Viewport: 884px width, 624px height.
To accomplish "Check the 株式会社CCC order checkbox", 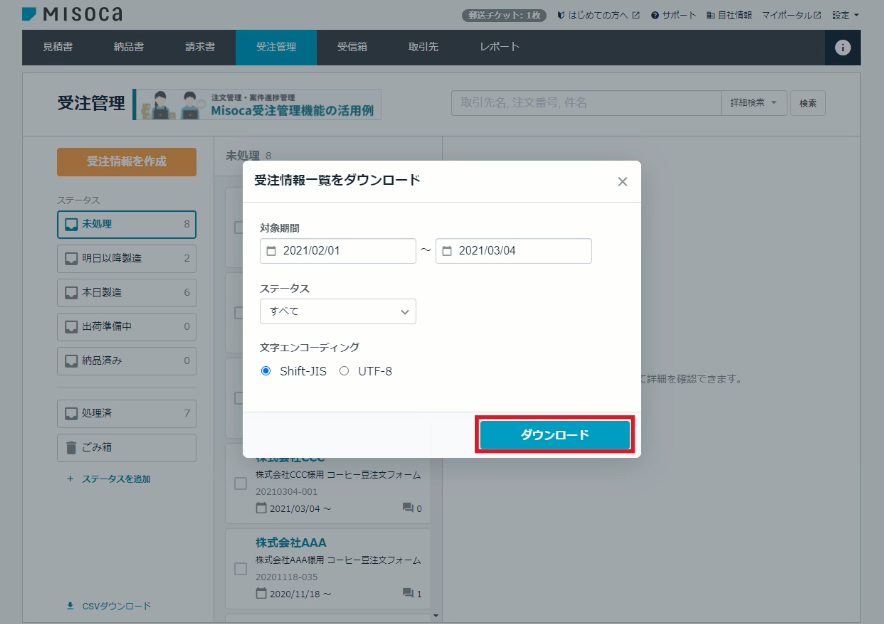I will (x=240, y=484).
